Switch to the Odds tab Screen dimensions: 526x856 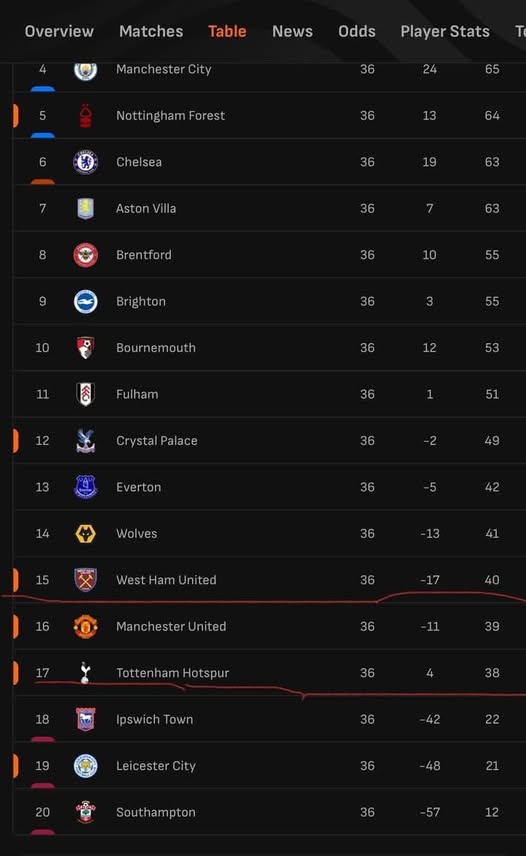(x=357, y=31)
